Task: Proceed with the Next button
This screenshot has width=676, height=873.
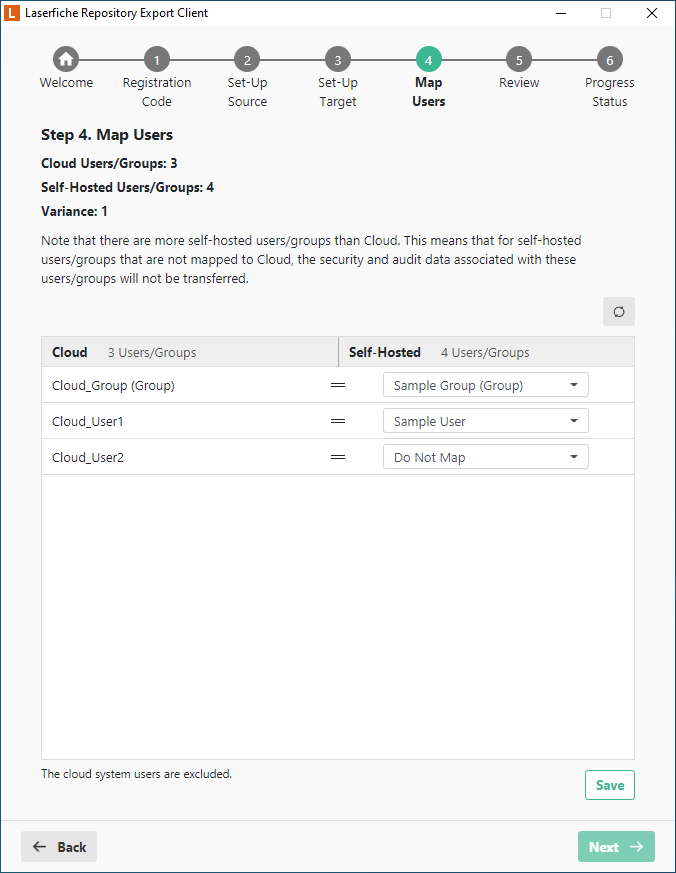Action: 615,847
